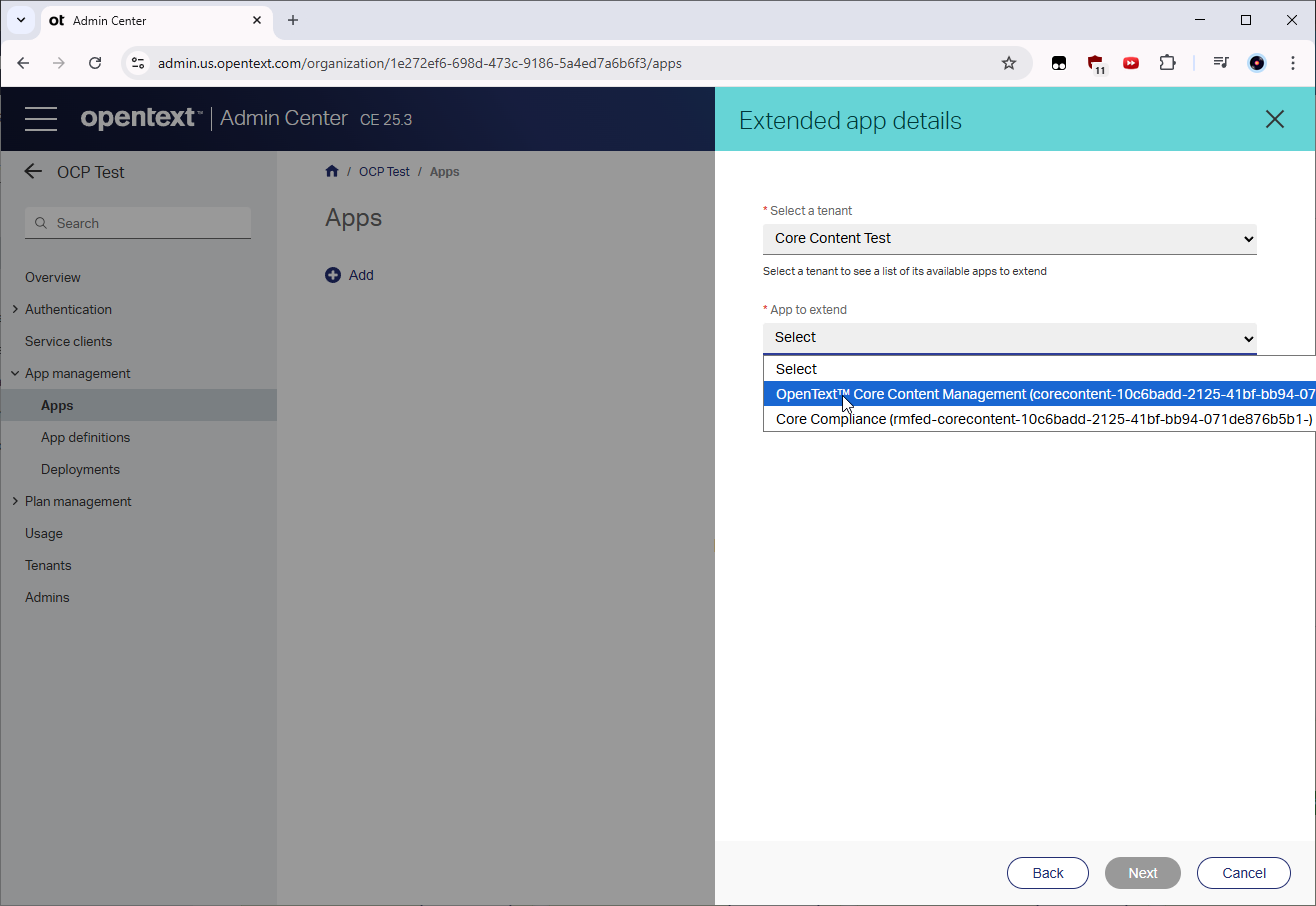This screenshot has height=906, width=1316.
Task: Open the Select a tenant dropdown
Action: pyautogui.click(x=1009, y=238)
